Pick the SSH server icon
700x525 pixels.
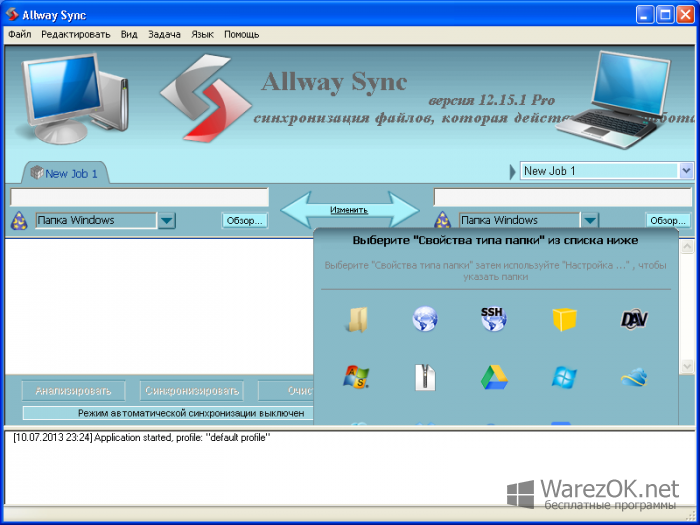point(493,319)
